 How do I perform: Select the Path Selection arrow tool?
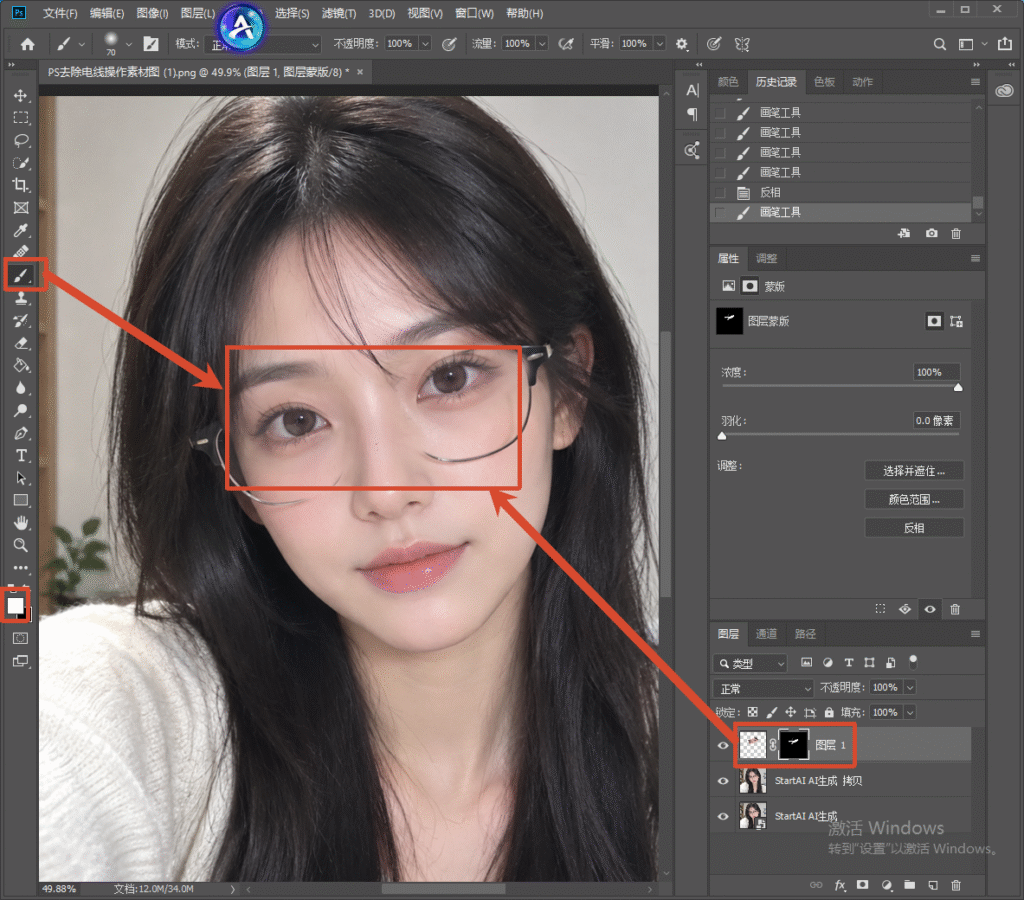pyautogui.click(x=21, y=478)
